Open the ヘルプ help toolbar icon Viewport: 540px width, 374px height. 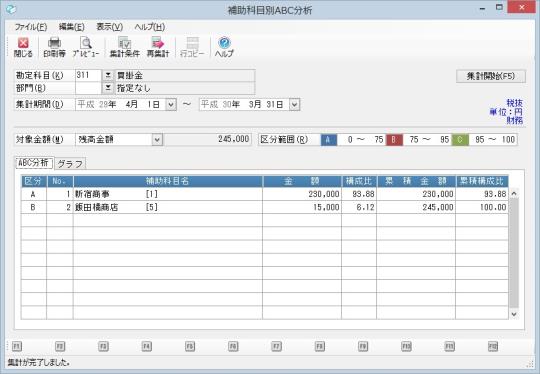(x=224, y=47)
